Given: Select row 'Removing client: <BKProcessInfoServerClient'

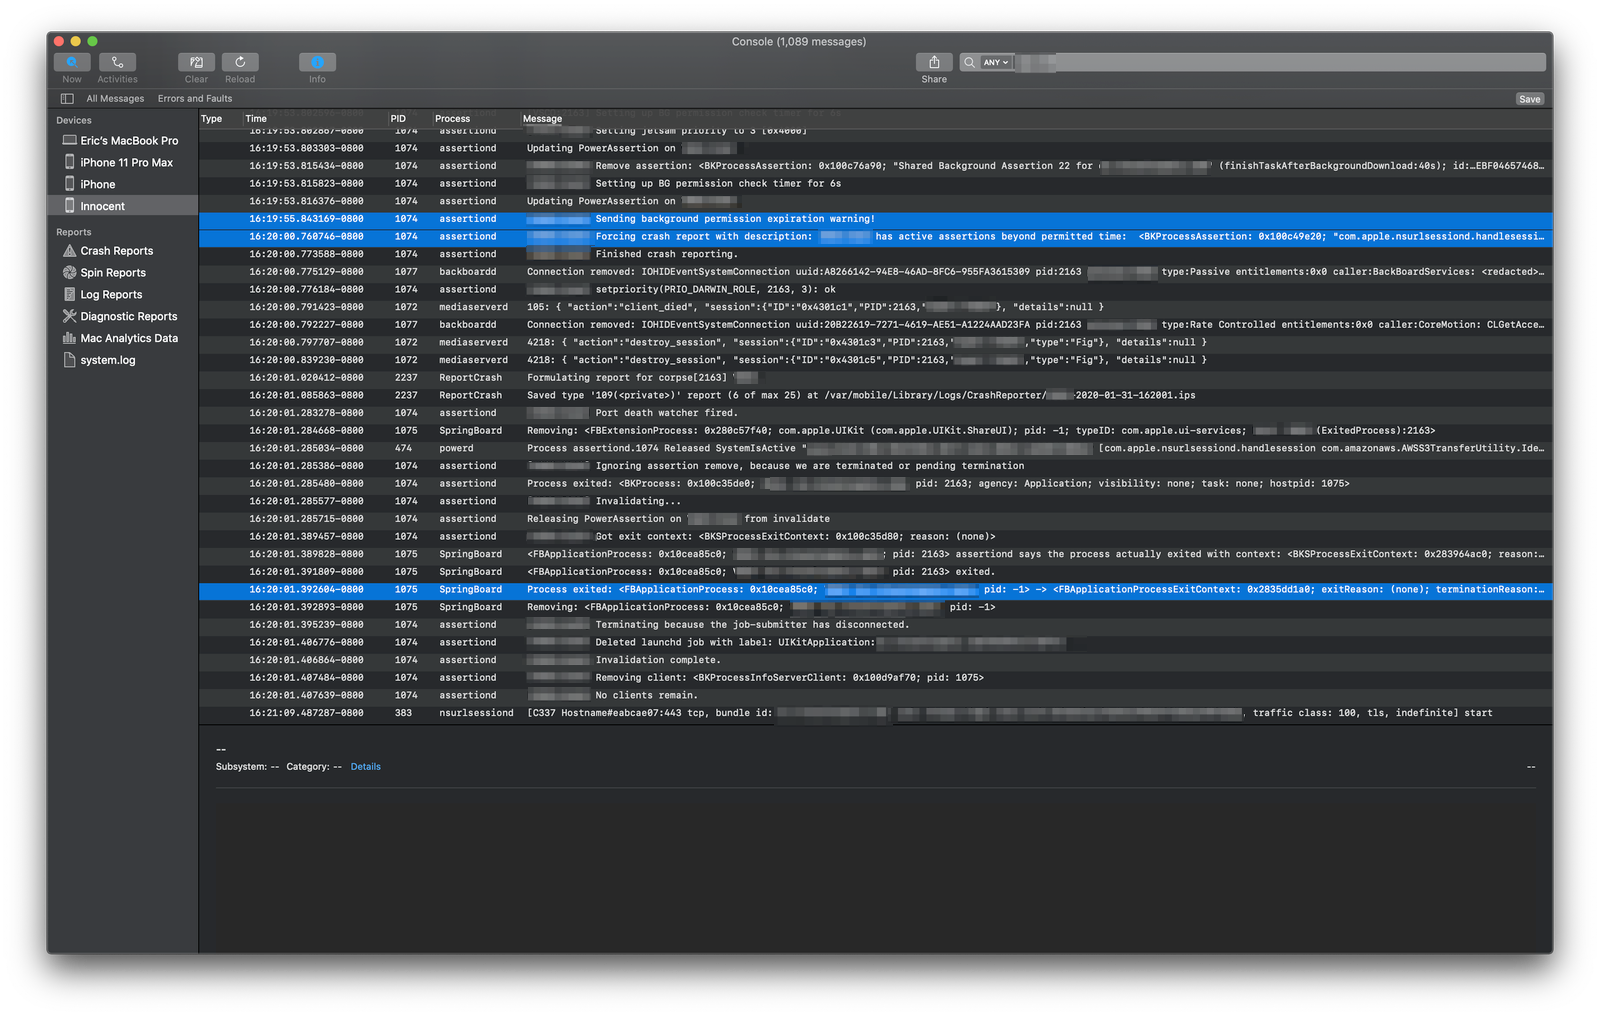Looking at the screenshot, I should [x=875, y=678].
